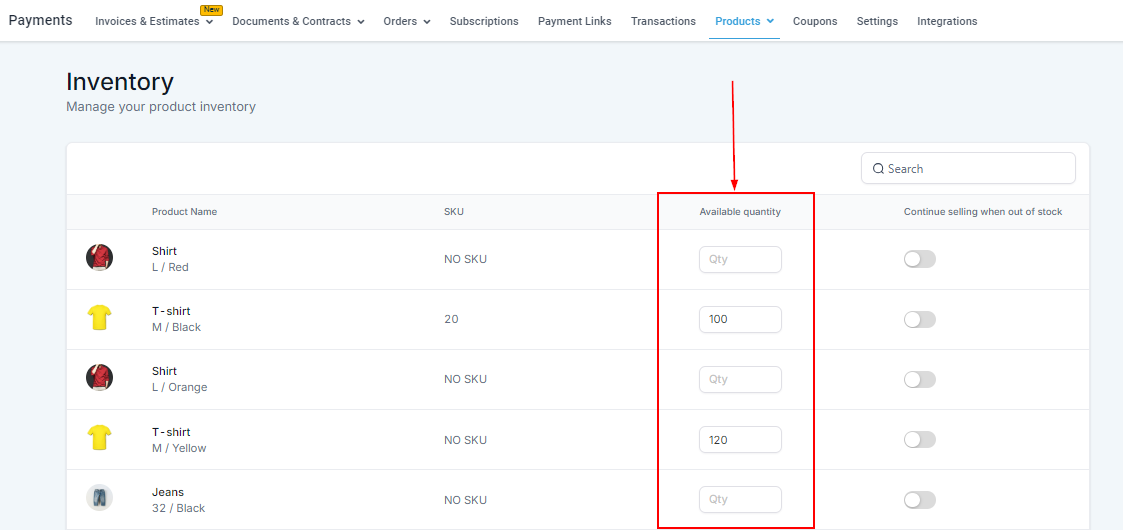1123x530 pixels.
Task: Open the Payment Links tab
Action: tap(574, 21)
